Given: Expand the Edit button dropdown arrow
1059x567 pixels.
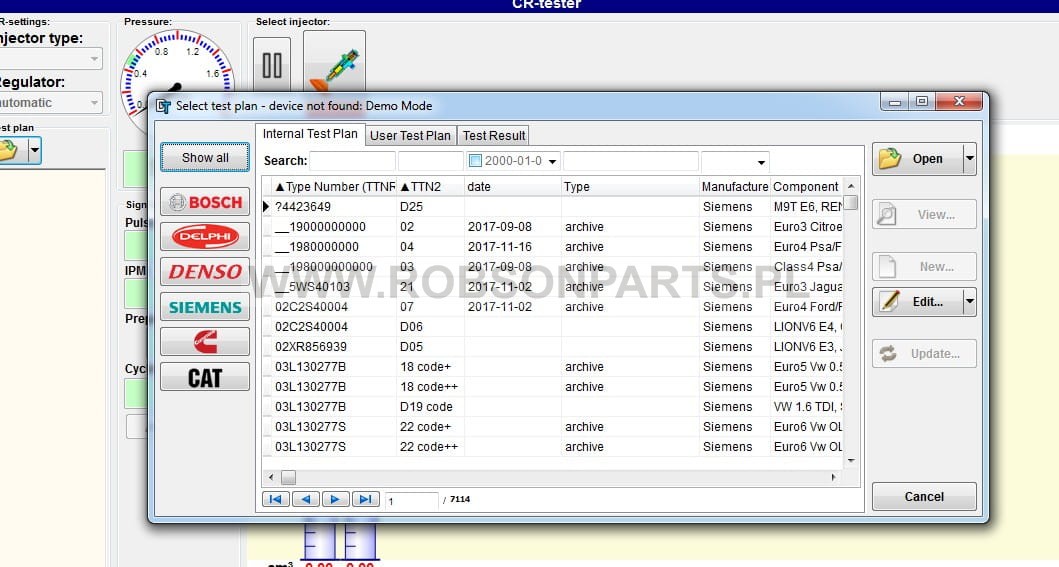Looking at the screenshot, I should [968, 301].
